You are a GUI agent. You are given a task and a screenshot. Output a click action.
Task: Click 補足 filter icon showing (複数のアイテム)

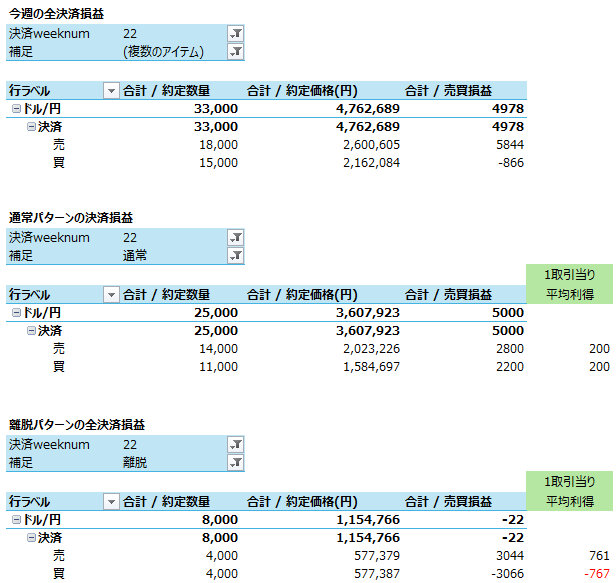click(x=235, y=51)
